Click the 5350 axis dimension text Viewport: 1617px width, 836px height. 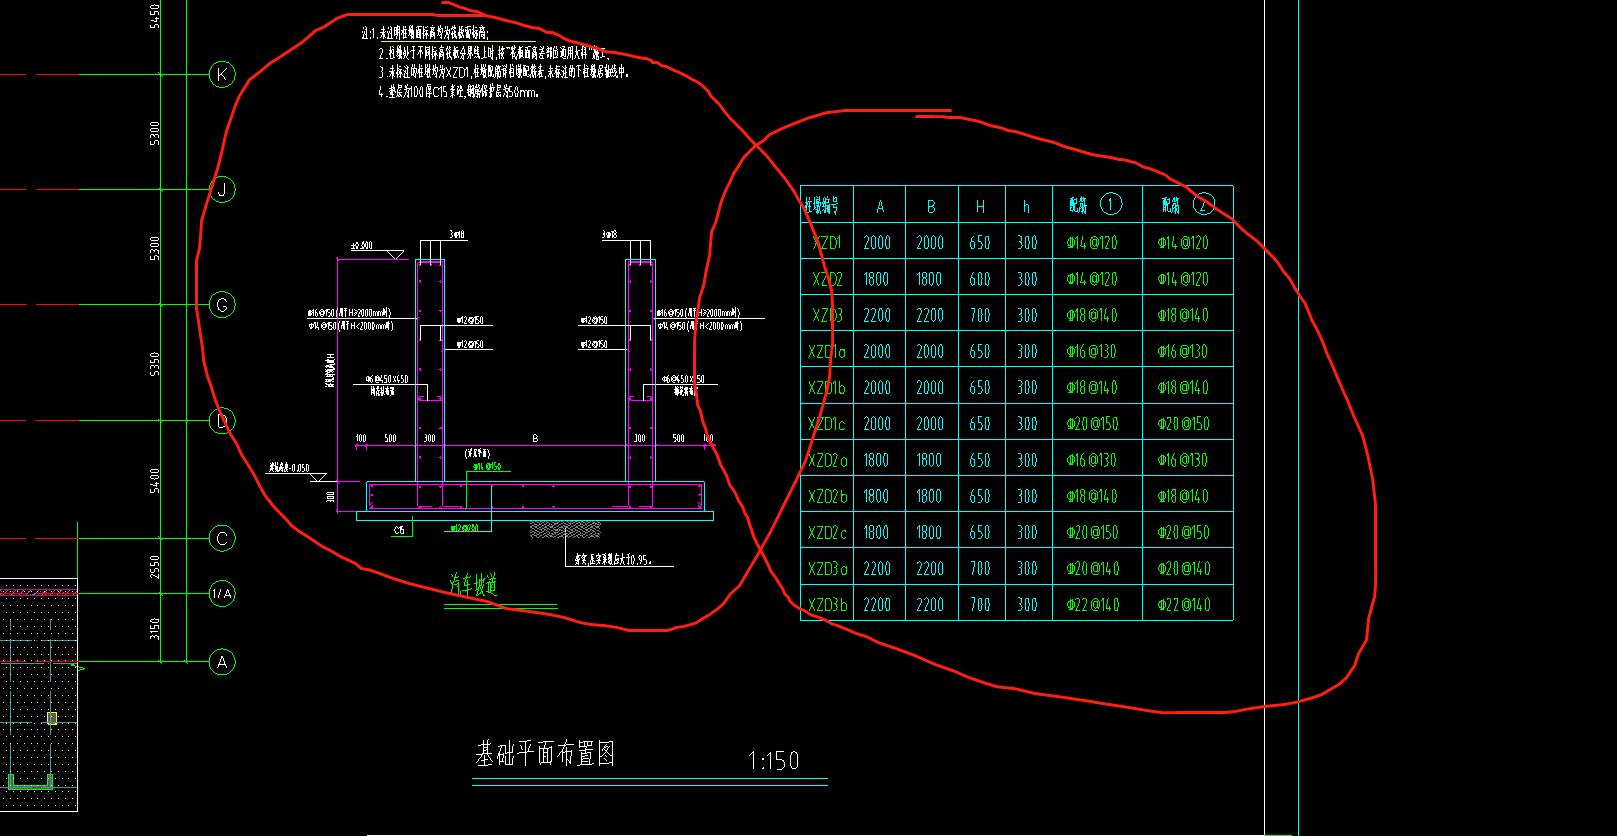click(155, 364)
